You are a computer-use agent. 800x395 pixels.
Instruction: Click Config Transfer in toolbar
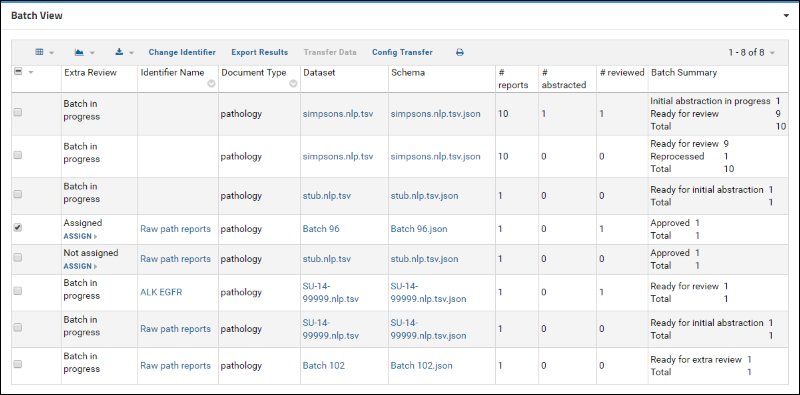click(403, 52)
